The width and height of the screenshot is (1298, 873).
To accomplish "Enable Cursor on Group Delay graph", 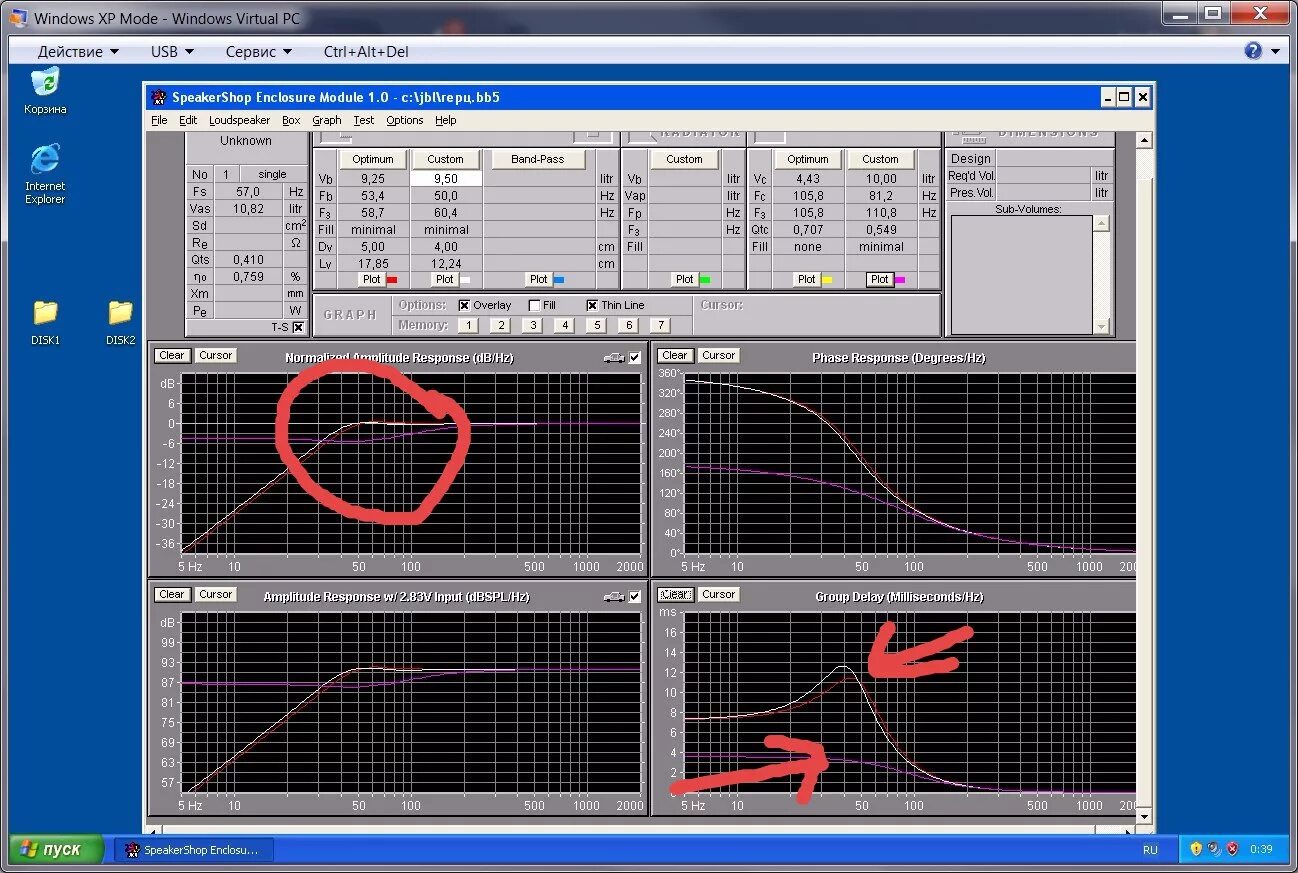I will [x=718, y=594].
